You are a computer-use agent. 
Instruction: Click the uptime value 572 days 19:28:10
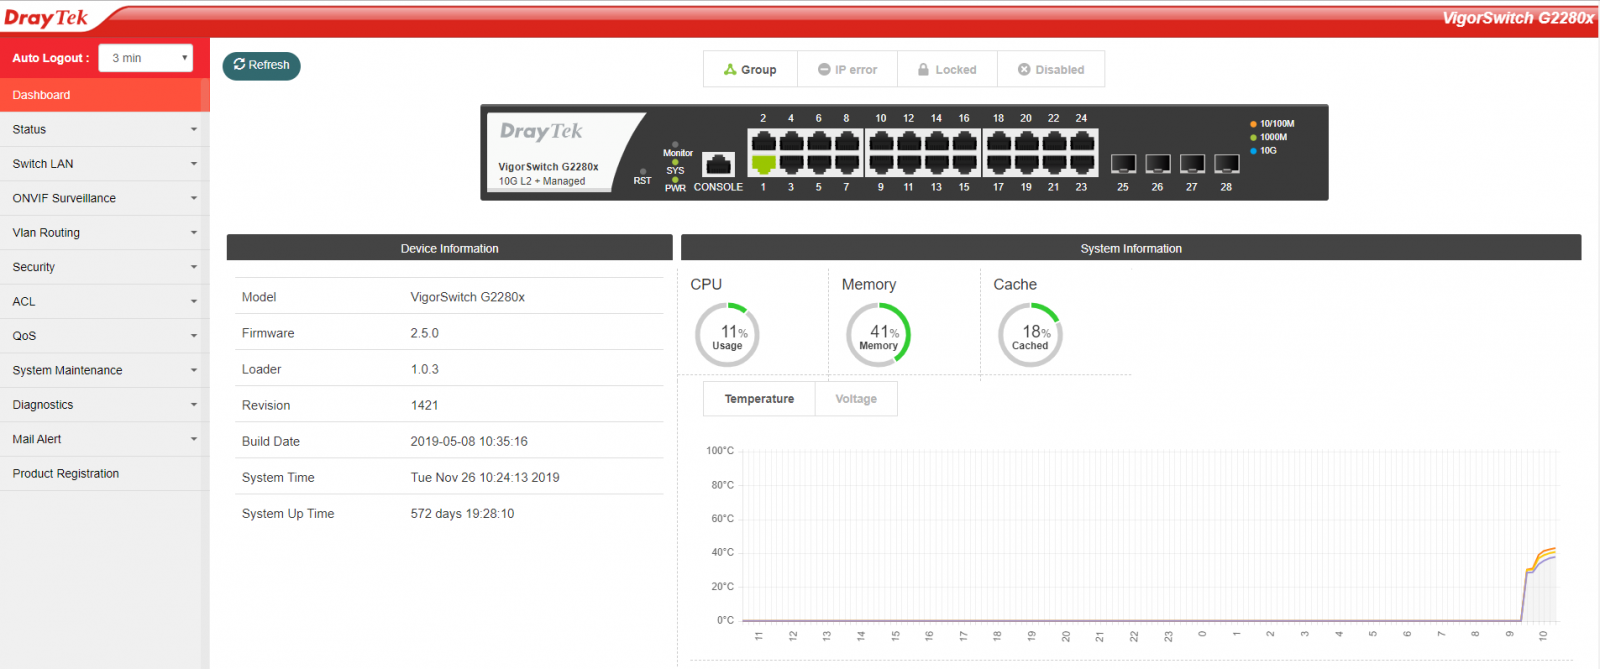tap(462, 514)
